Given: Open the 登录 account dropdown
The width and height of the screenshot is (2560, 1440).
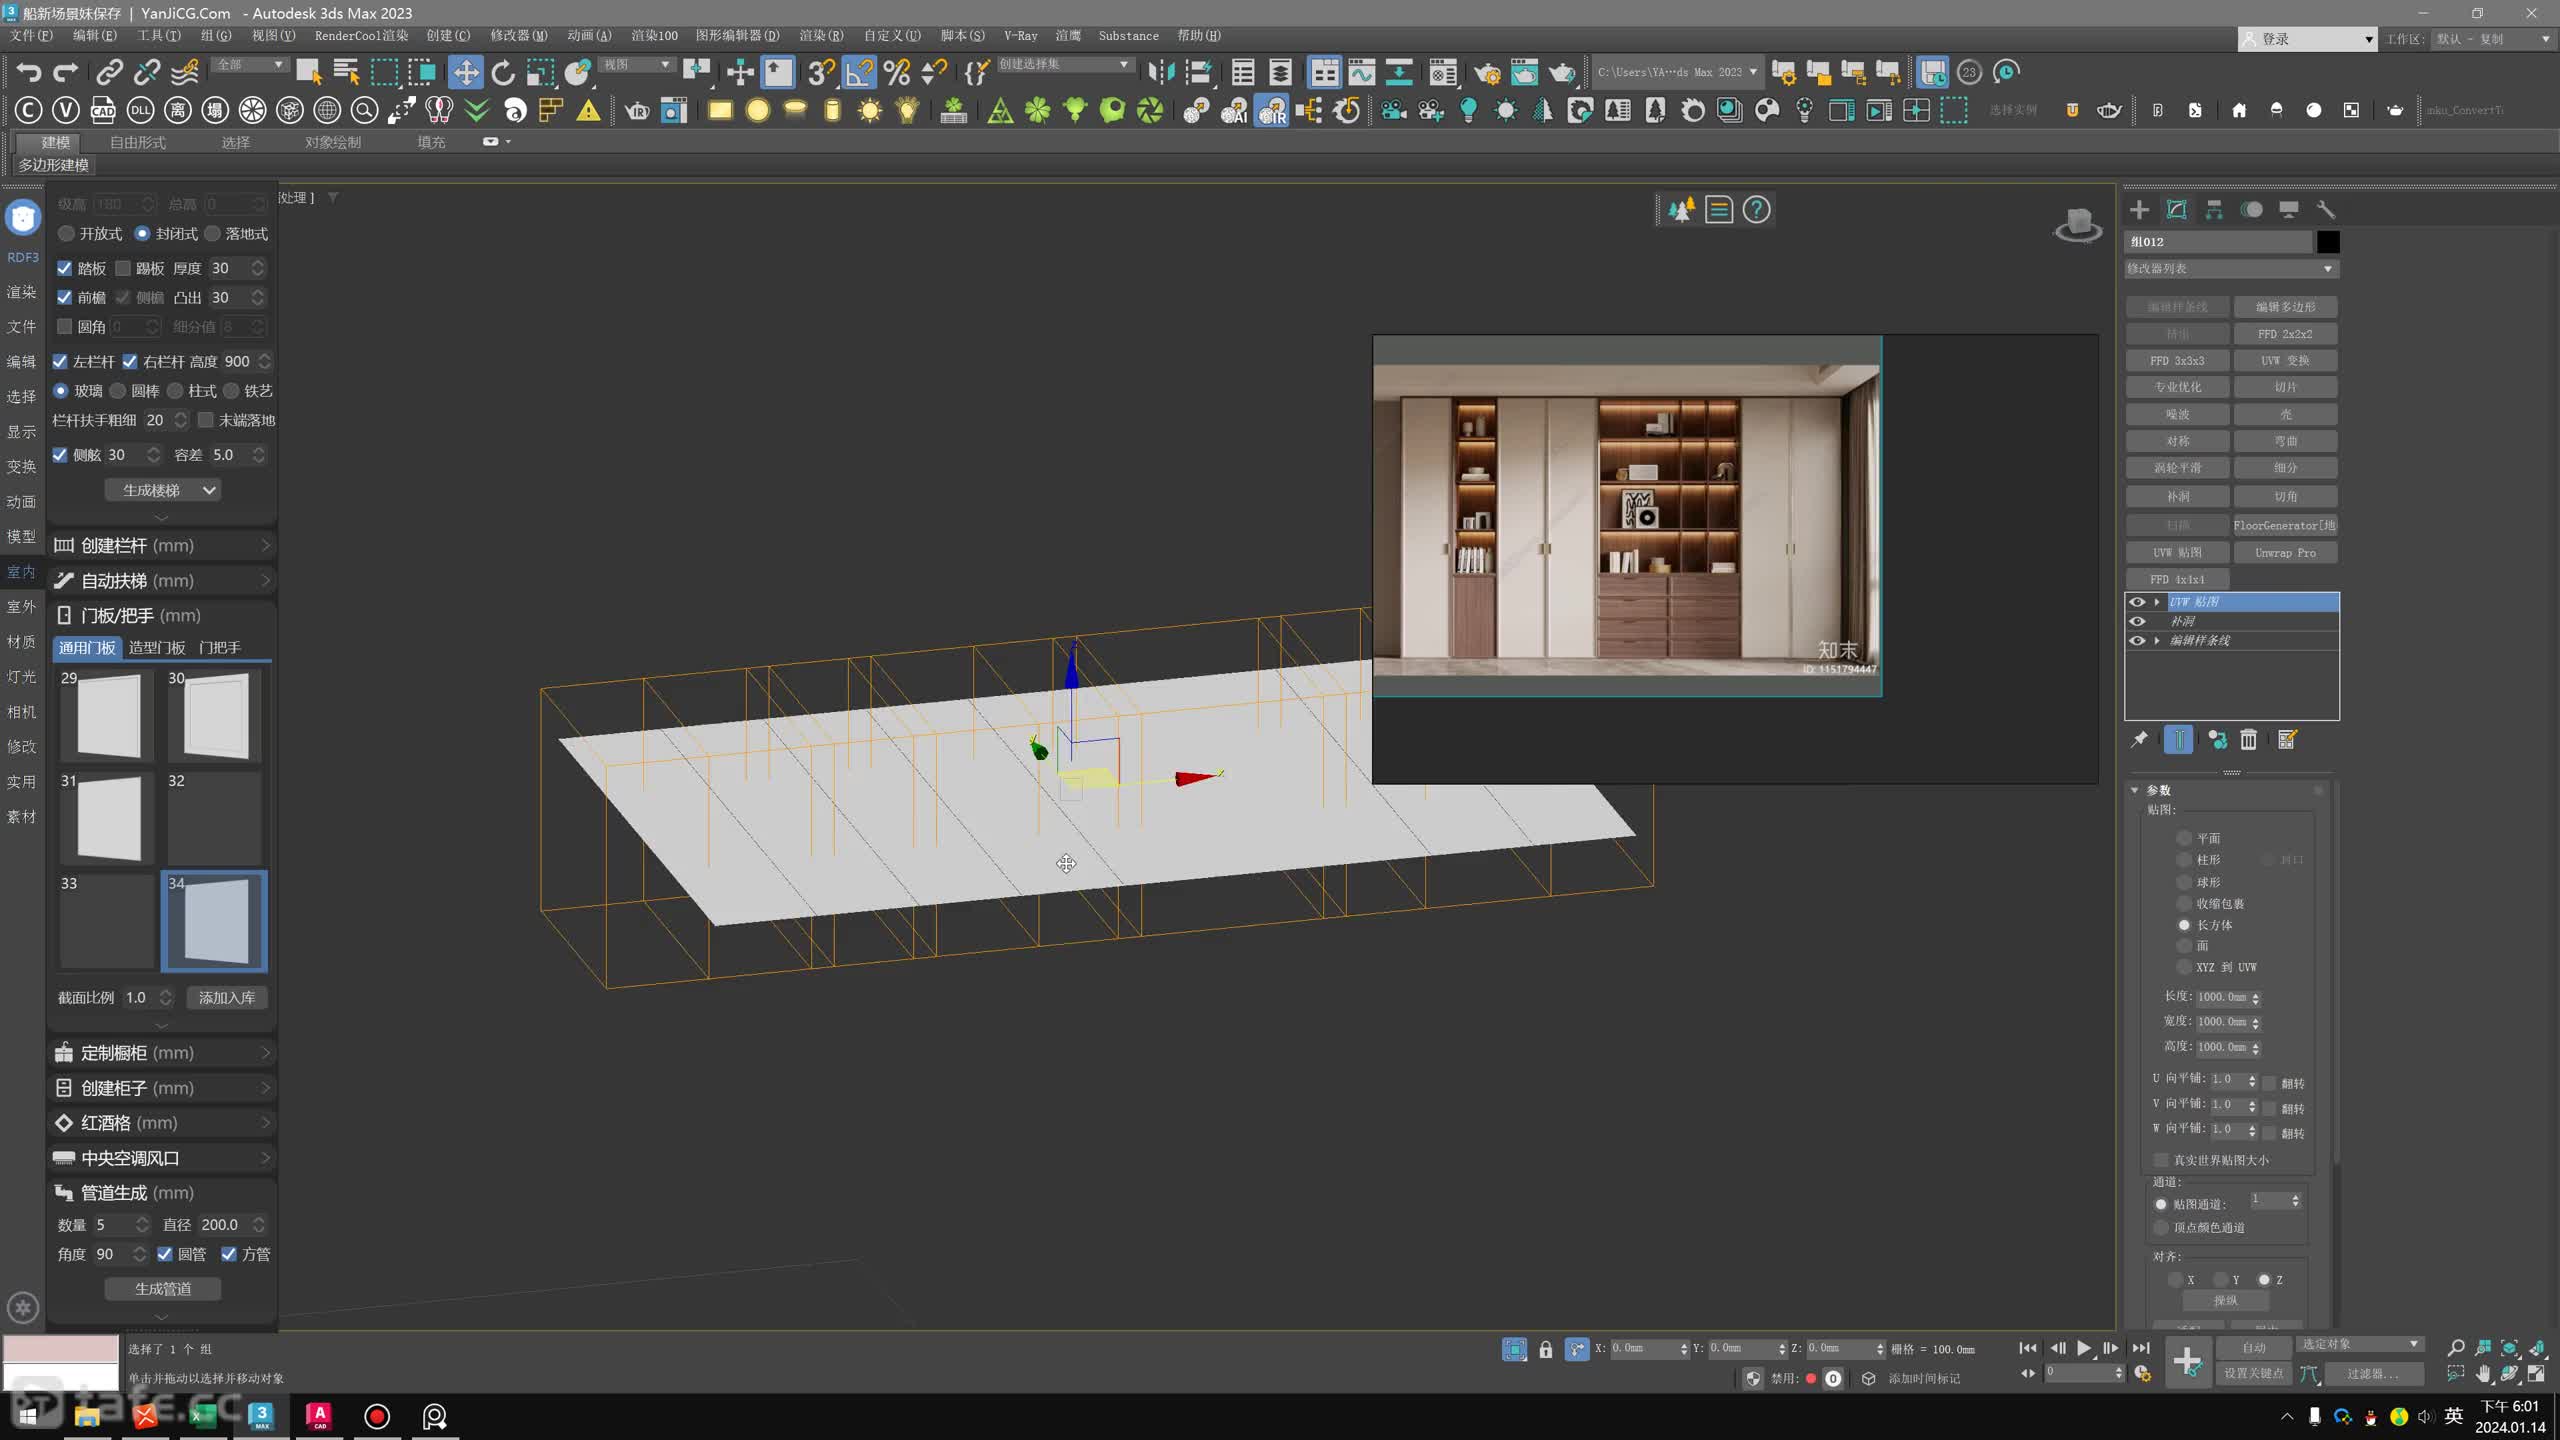Looking at the screenshot, I should click(2307, 39).
